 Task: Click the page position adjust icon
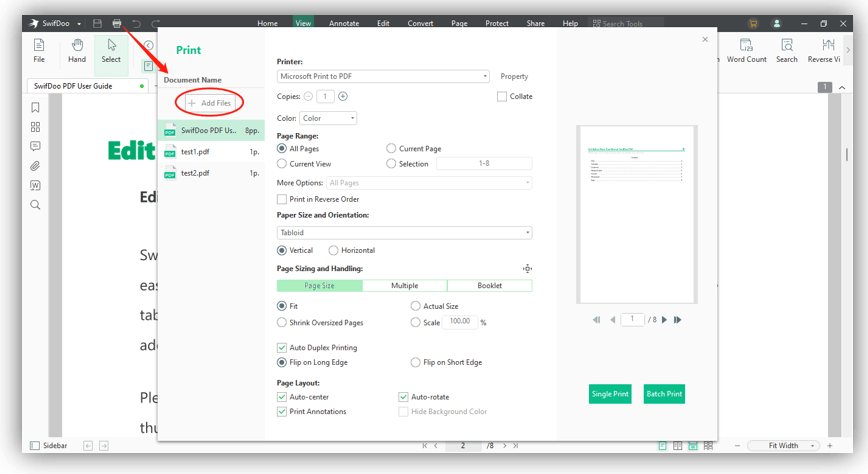point(527,269)
